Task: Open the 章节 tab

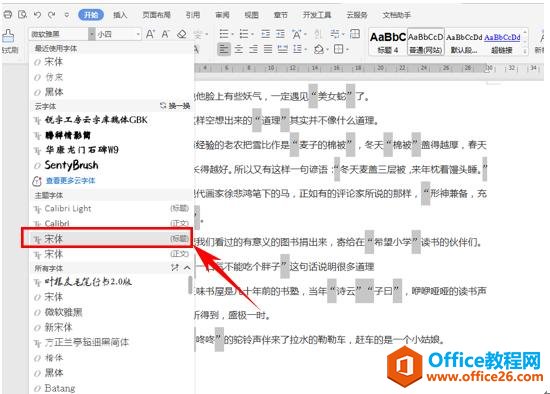Action: tap(280, 15)
